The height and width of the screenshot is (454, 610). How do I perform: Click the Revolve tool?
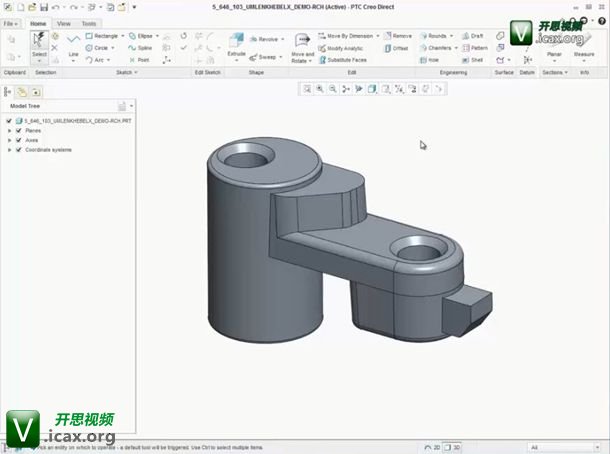point(264,39)
